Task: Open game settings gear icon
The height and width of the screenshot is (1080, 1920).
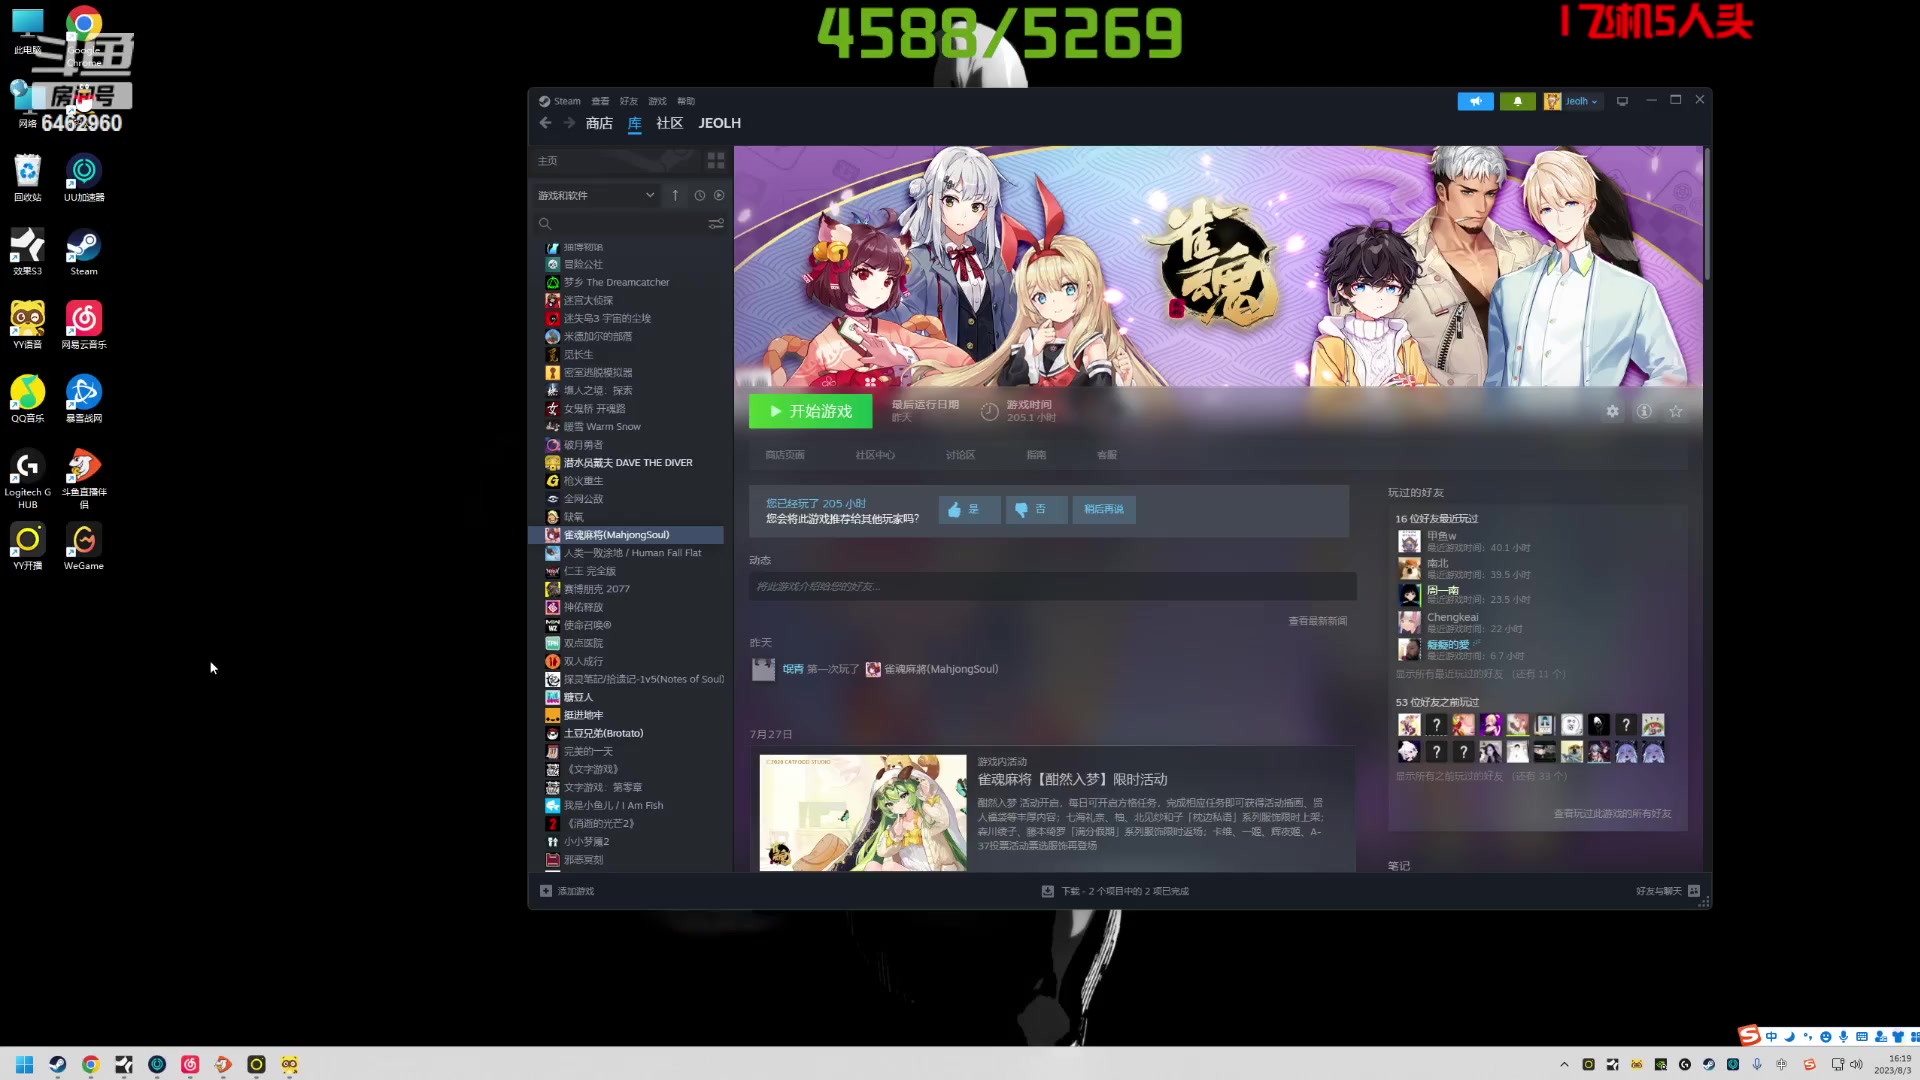Action: 1612,411
